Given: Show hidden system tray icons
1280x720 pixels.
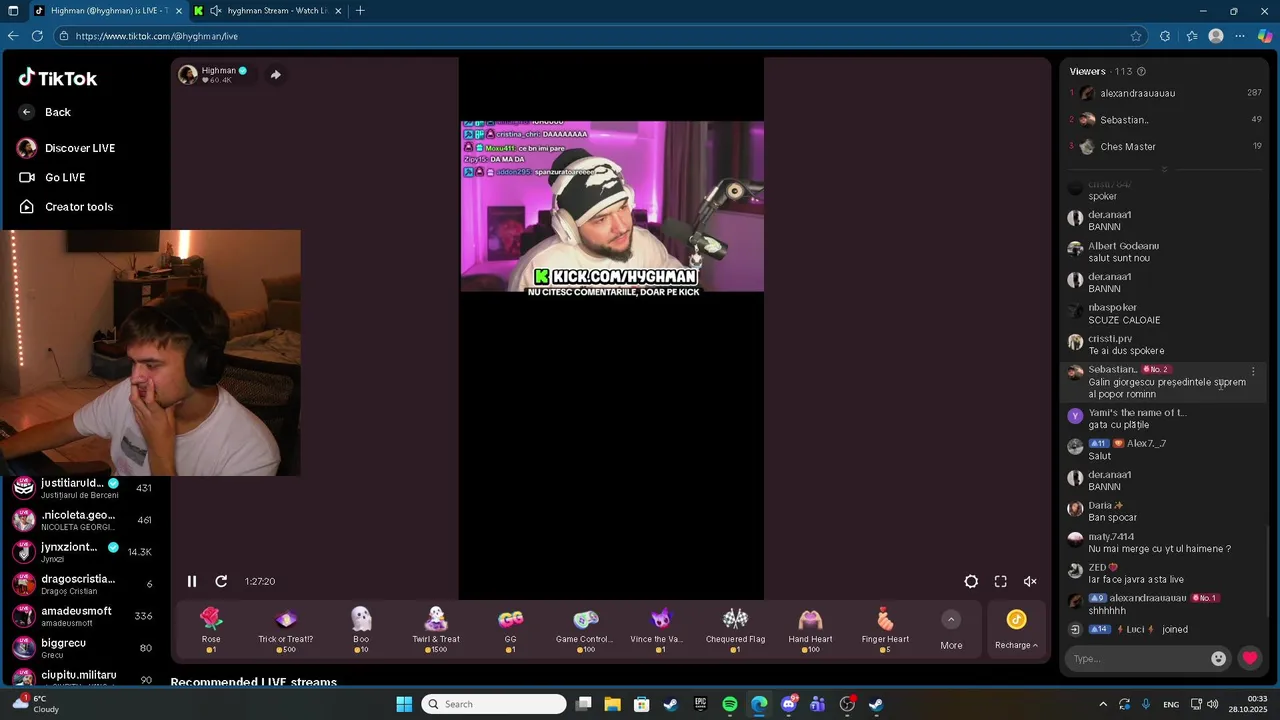Looking at the screenshot, I should pos(1103,704).
